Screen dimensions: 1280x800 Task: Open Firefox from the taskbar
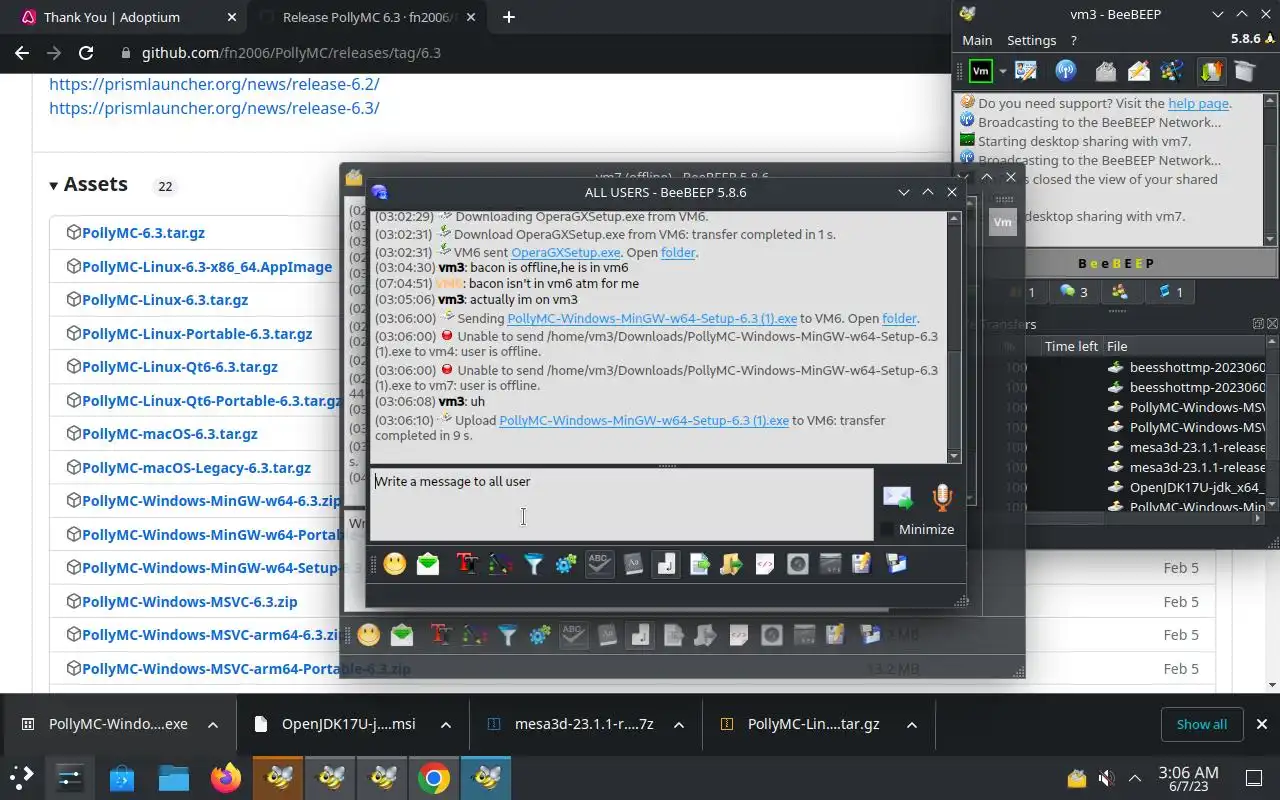(x=226, y=778)
